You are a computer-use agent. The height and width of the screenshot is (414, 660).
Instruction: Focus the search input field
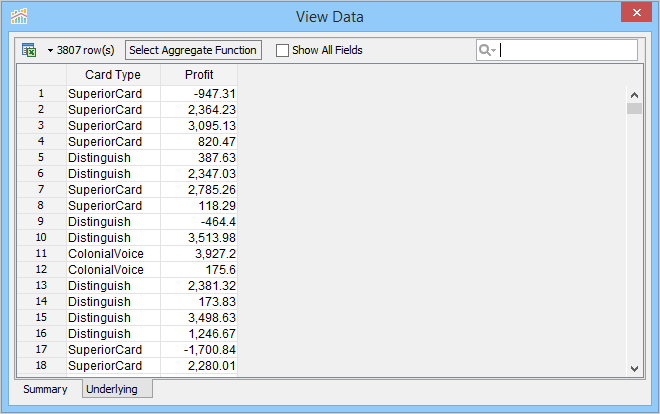pos(567,50)
